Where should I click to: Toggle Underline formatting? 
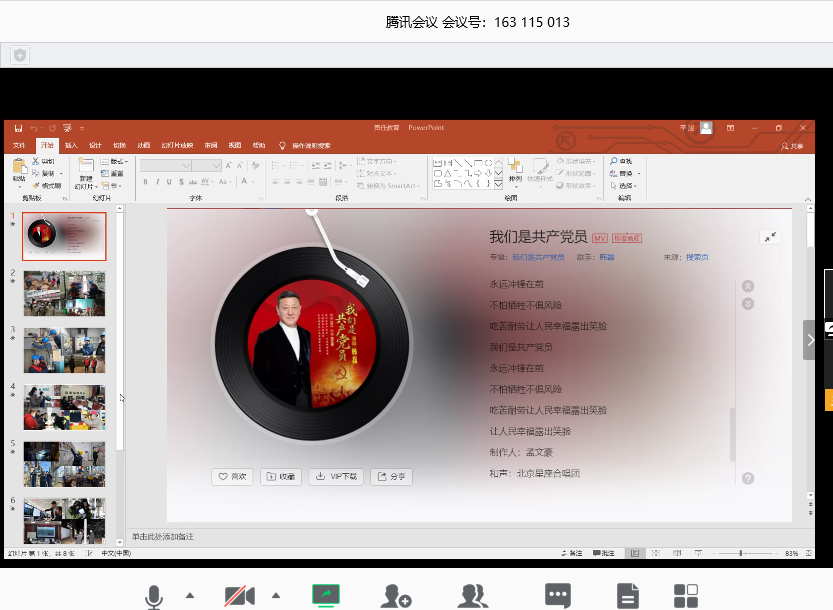(x=169, y=182)
